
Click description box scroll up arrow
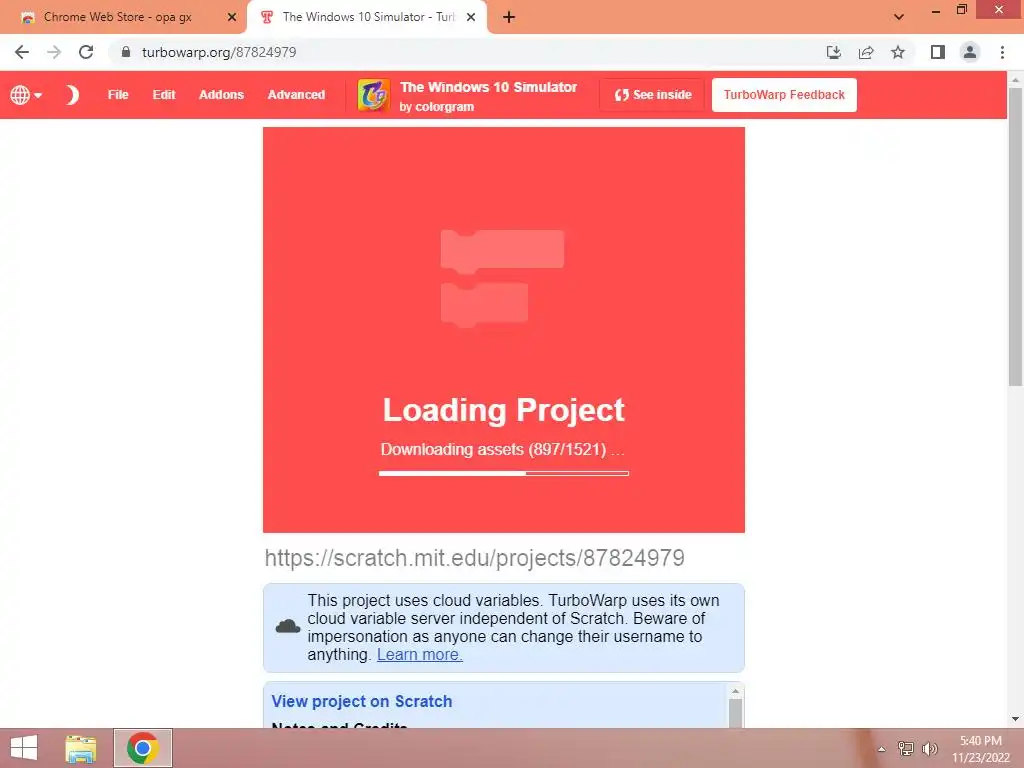click(735, 691)
